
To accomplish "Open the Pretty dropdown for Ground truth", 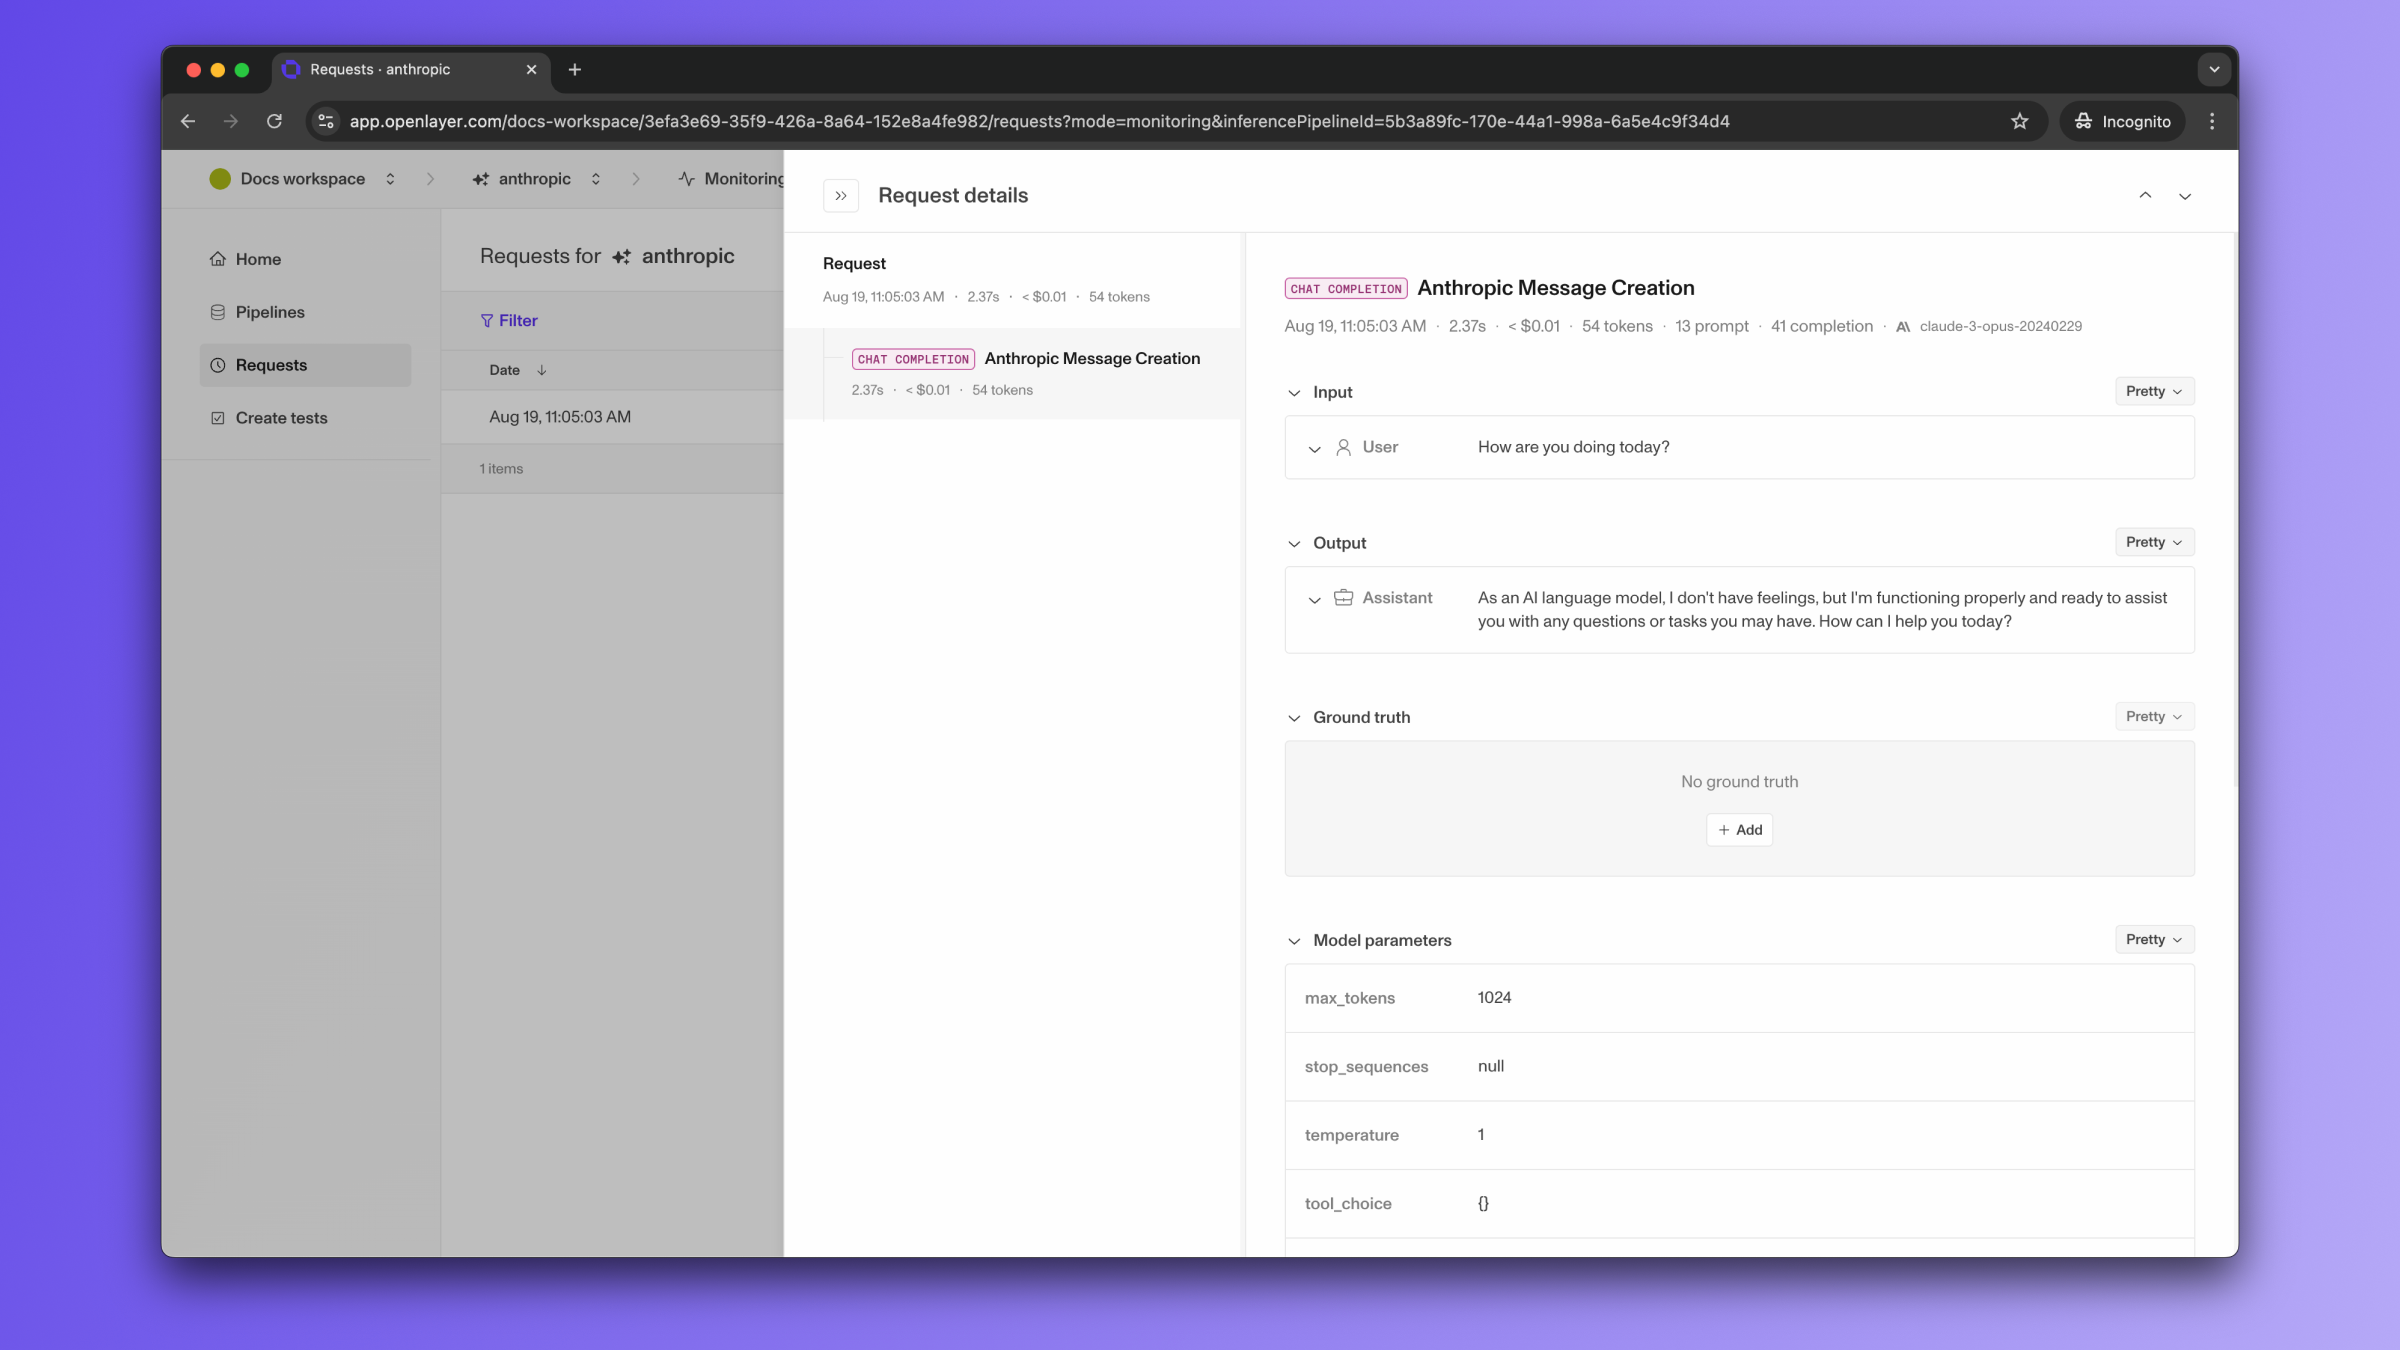I will (2154, 716).
